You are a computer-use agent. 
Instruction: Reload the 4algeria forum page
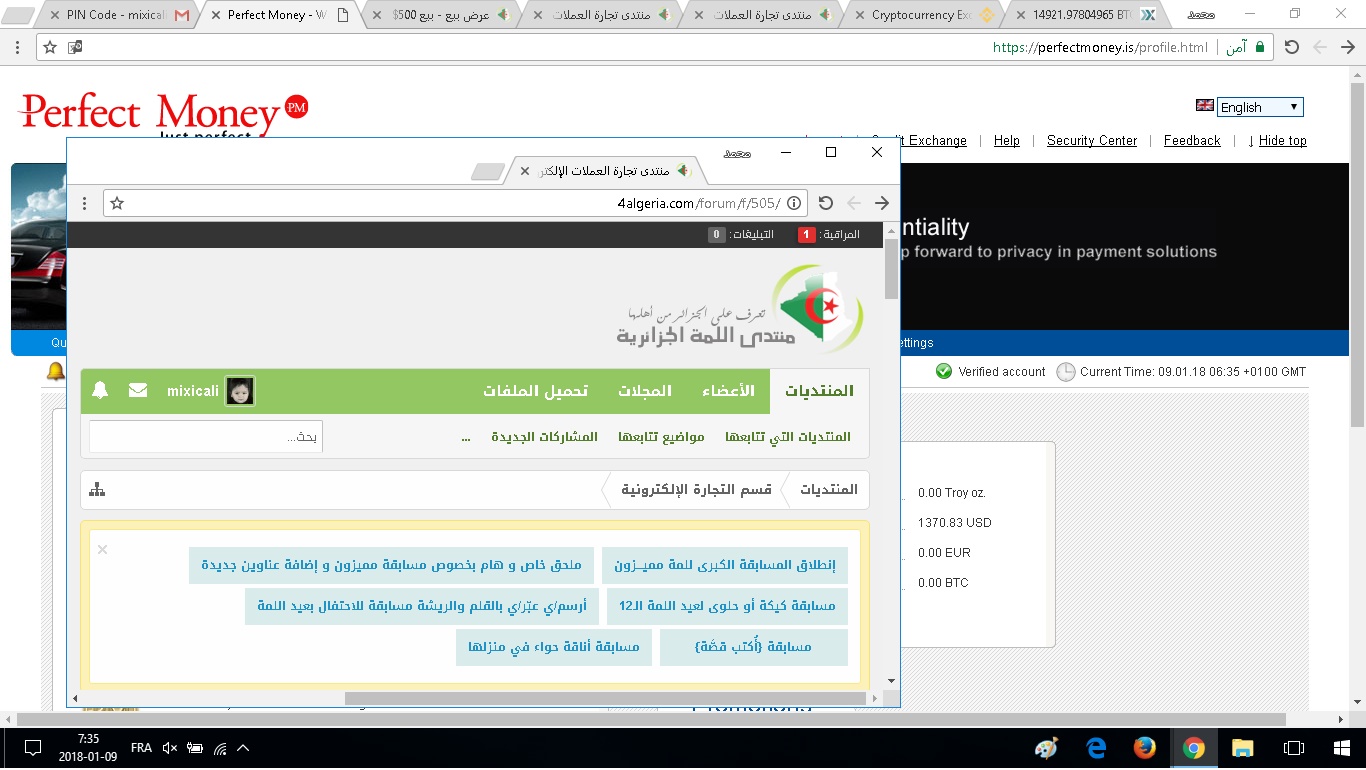coord(825,203)
